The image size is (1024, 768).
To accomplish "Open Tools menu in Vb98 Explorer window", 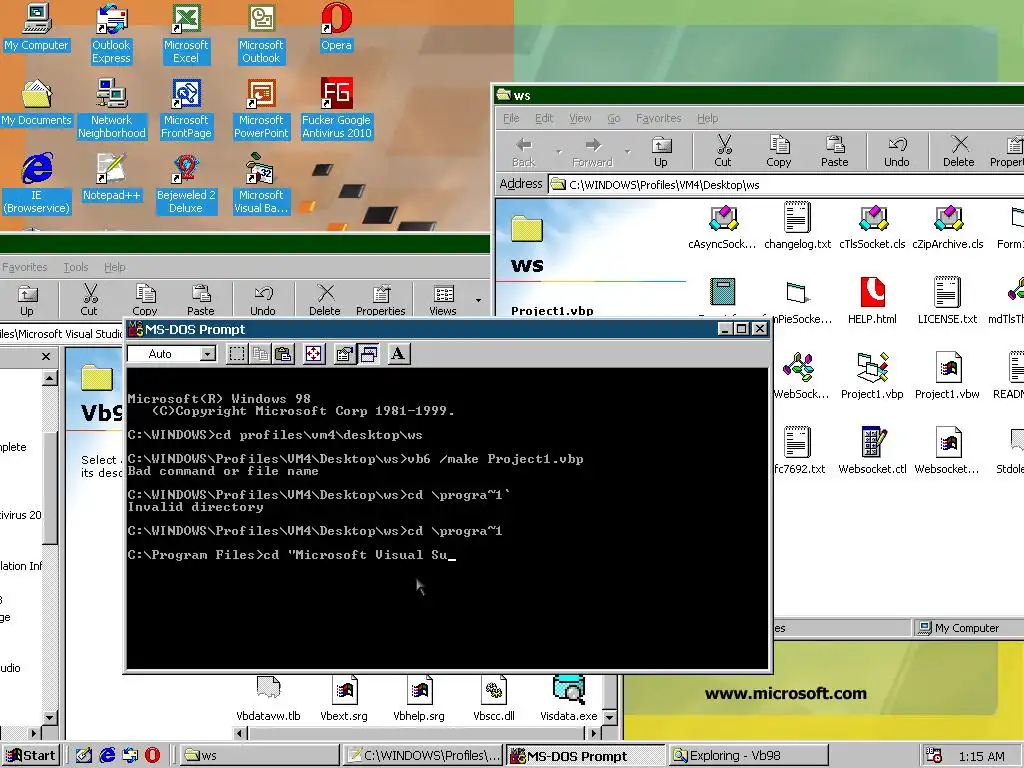I will (76, 267).
